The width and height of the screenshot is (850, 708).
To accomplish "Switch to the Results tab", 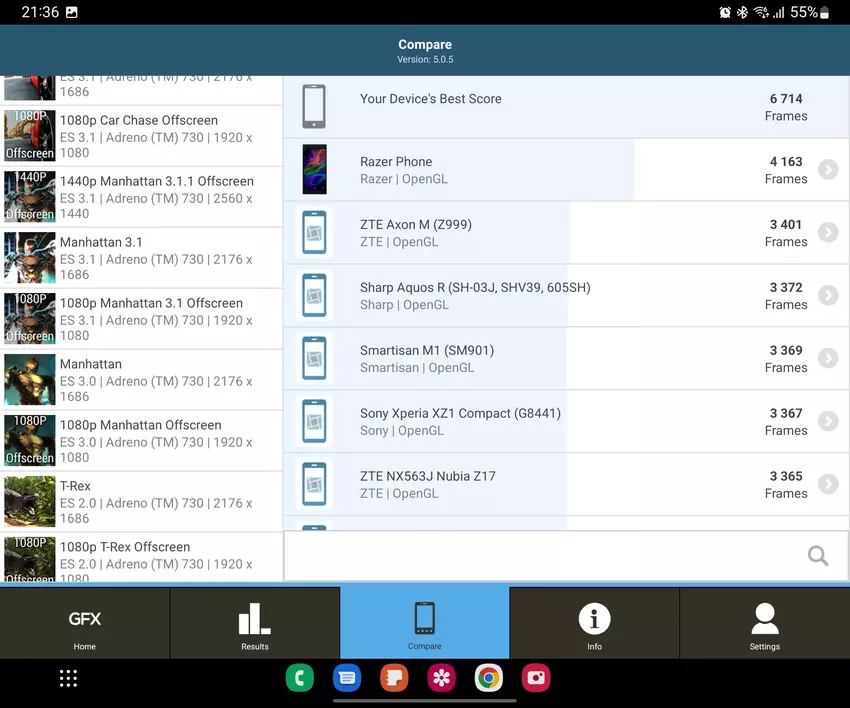I will point(255,623).
